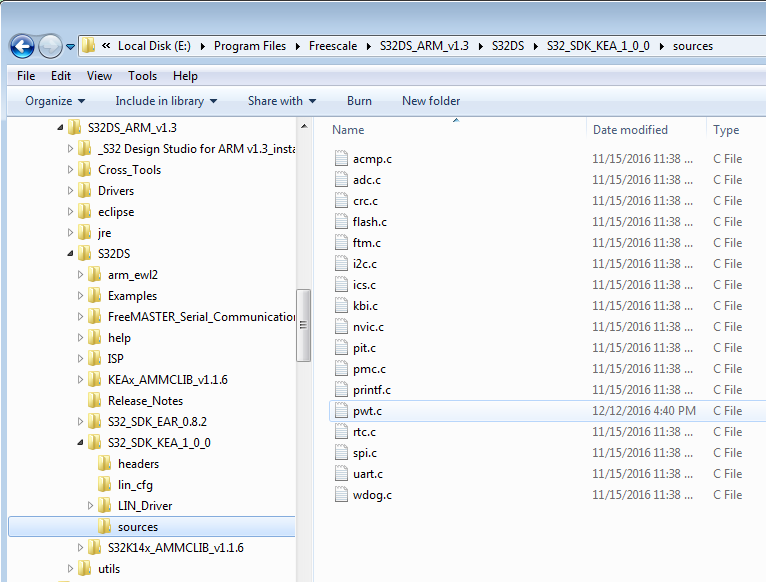Click kbi.c file icon
This screenshot has width=766, height=582.
click(341, 305)
